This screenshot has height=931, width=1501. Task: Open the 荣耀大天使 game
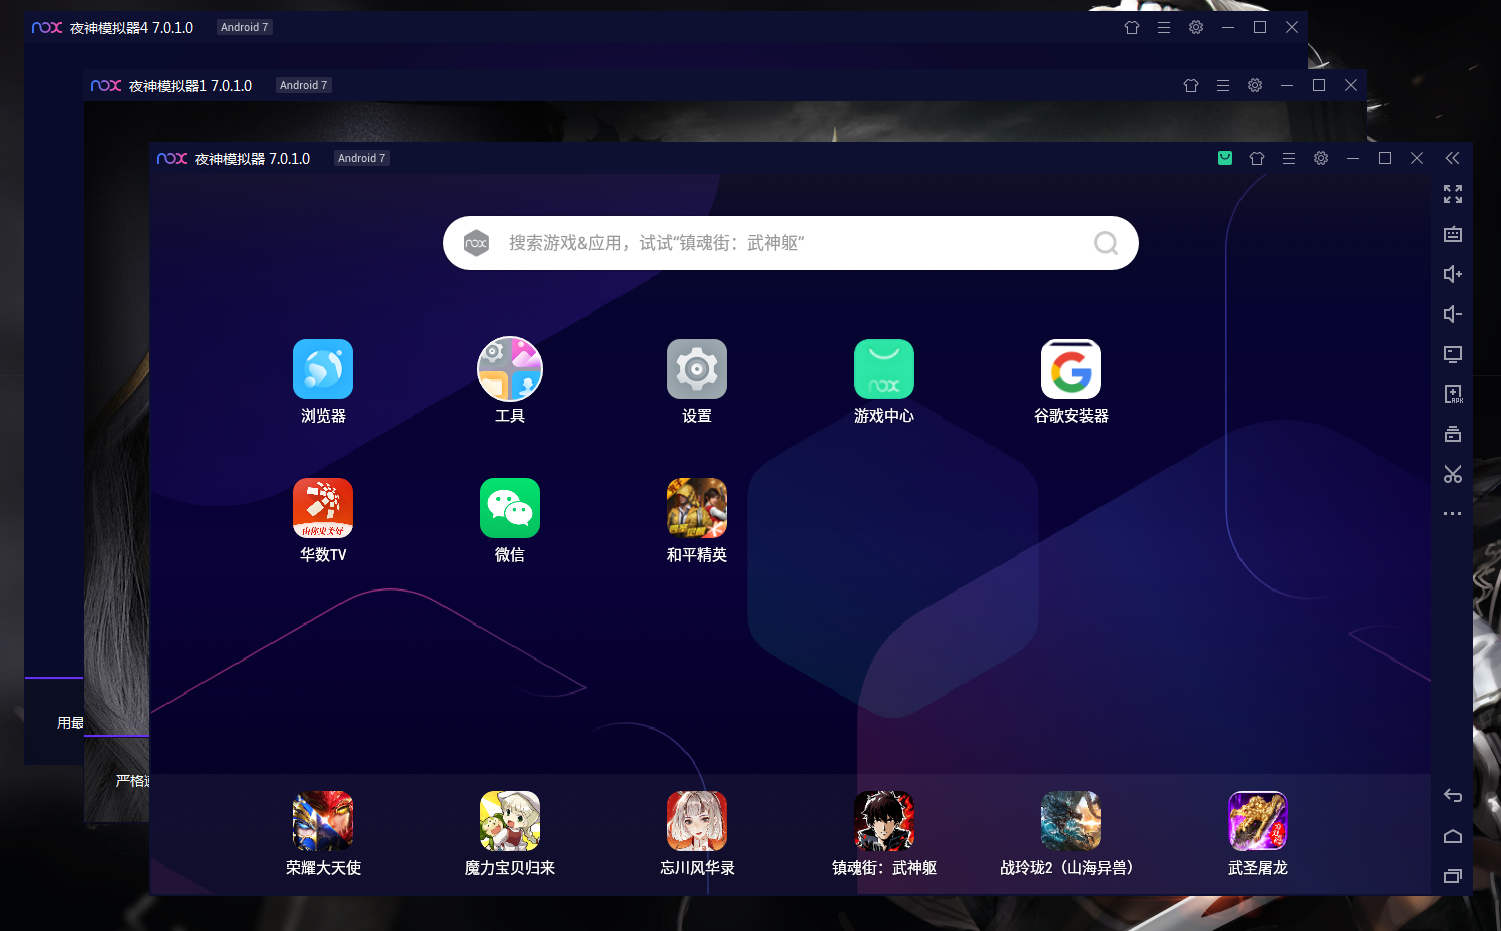[x=323, y=821]
